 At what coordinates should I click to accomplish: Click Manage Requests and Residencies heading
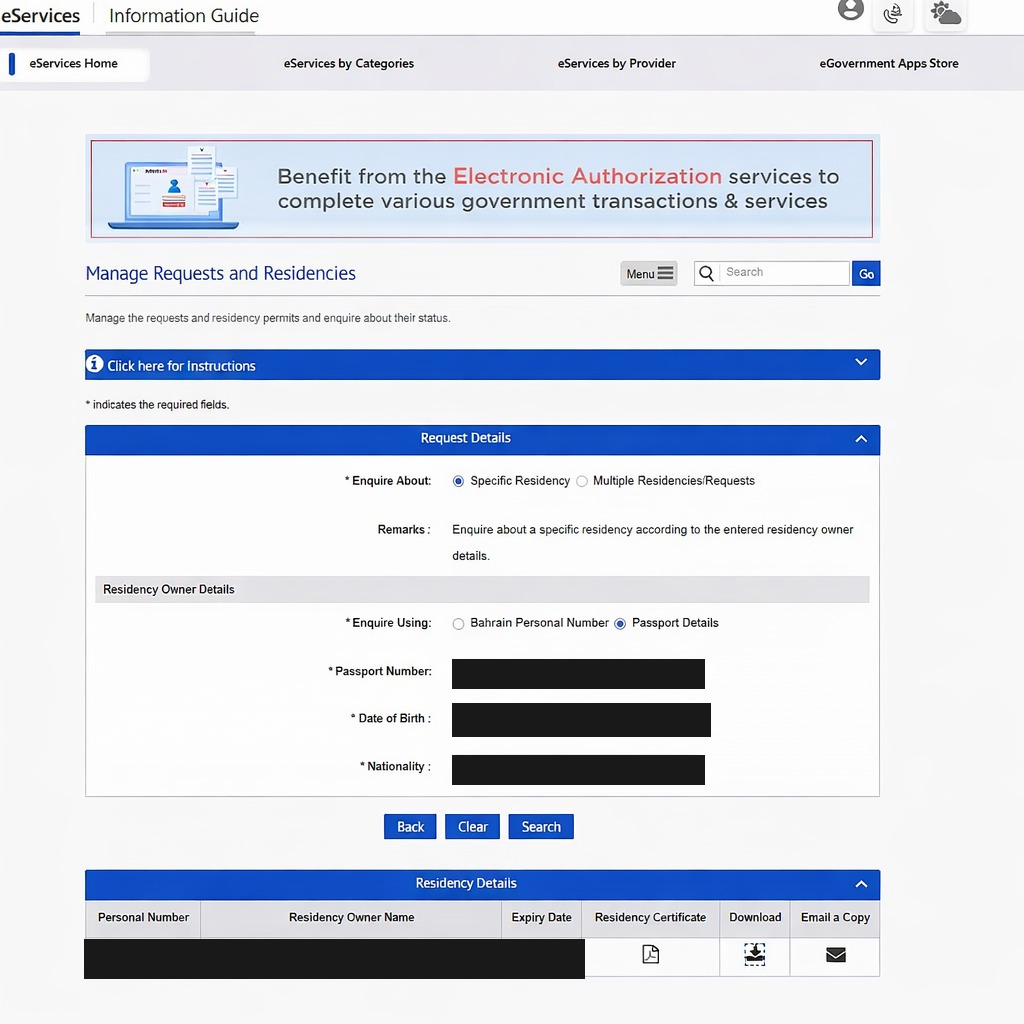coord(221,274)
